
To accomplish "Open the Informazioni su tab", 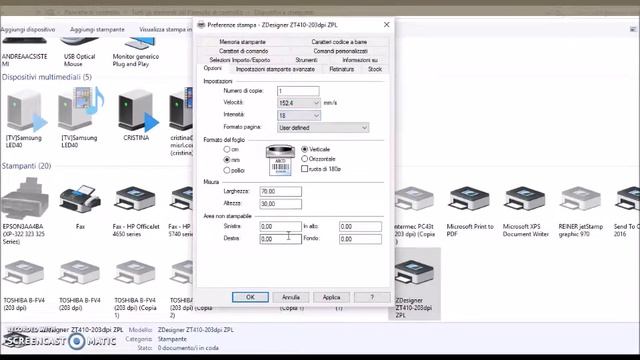I will click(x=360, y=60).
